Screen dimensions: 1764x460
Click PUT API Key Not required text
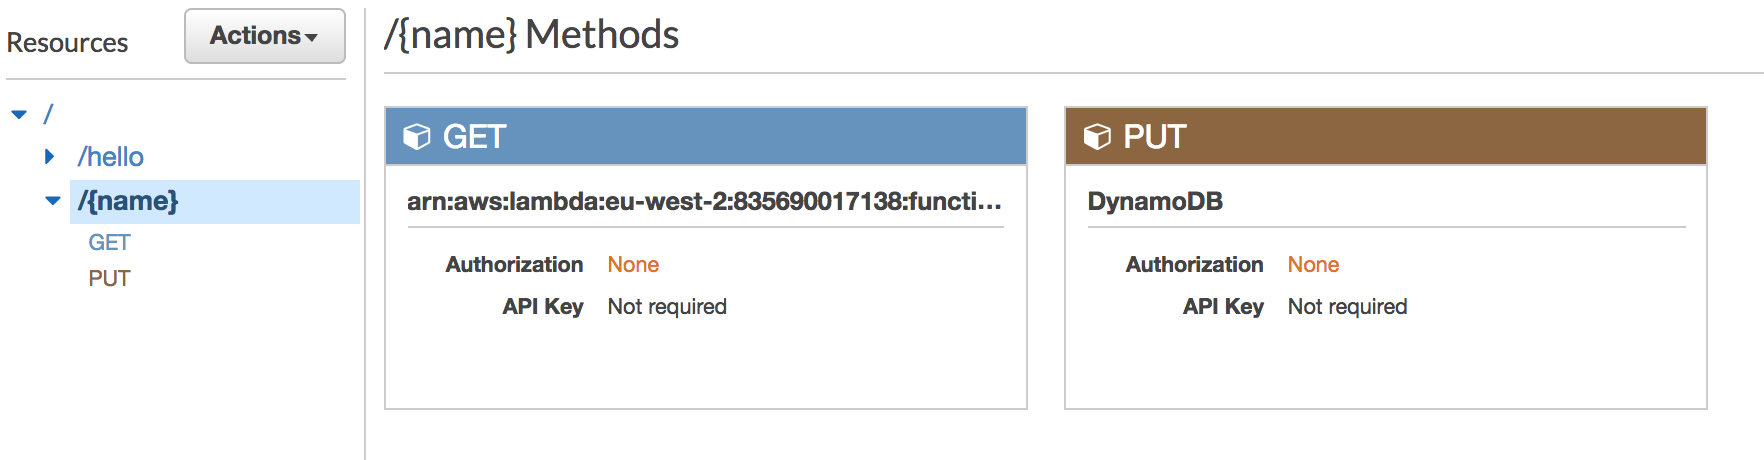click(x=1347, y=307)
